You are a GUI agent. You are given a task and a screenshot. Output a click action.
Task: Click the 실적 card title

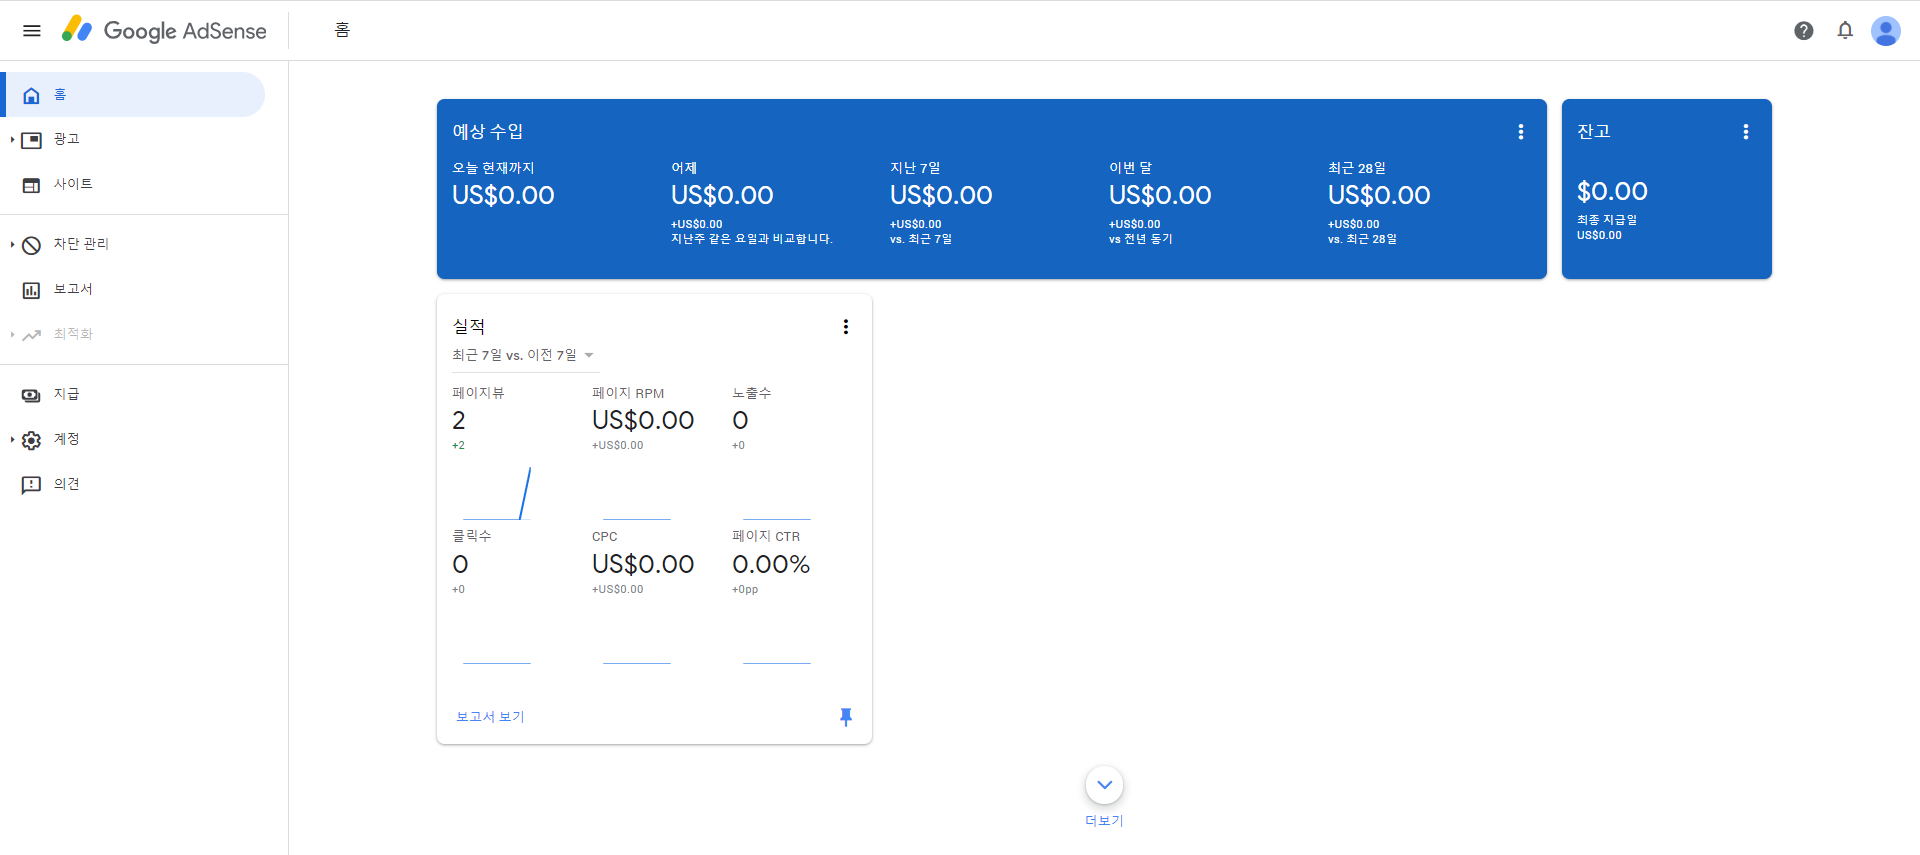[x=469, y=327]
